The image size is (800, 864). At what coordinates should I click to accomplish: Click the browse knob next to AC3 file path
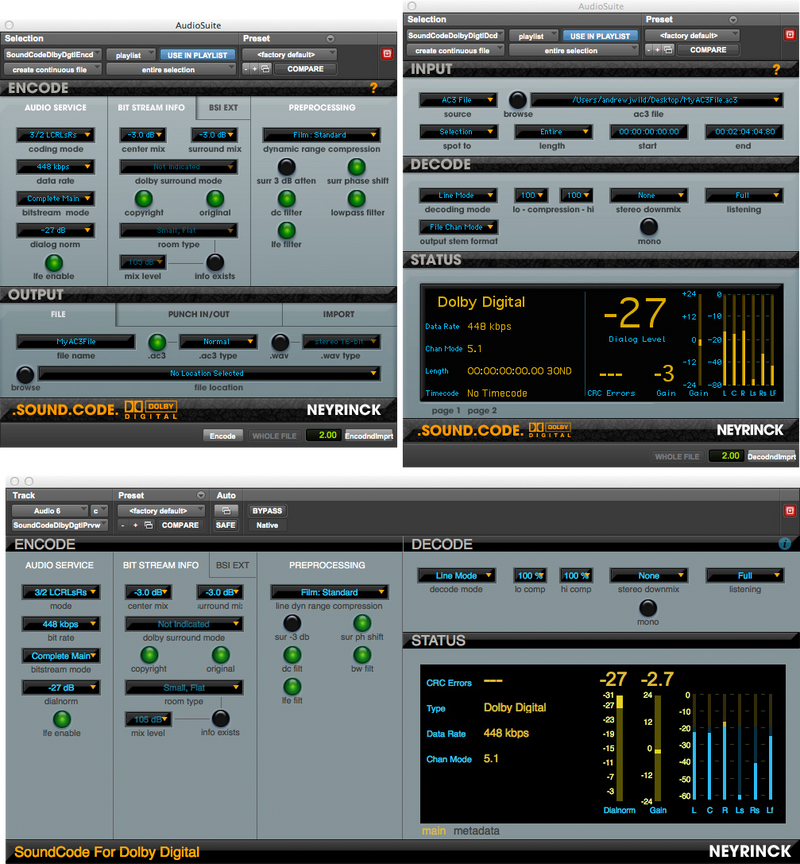pos(517,100)
